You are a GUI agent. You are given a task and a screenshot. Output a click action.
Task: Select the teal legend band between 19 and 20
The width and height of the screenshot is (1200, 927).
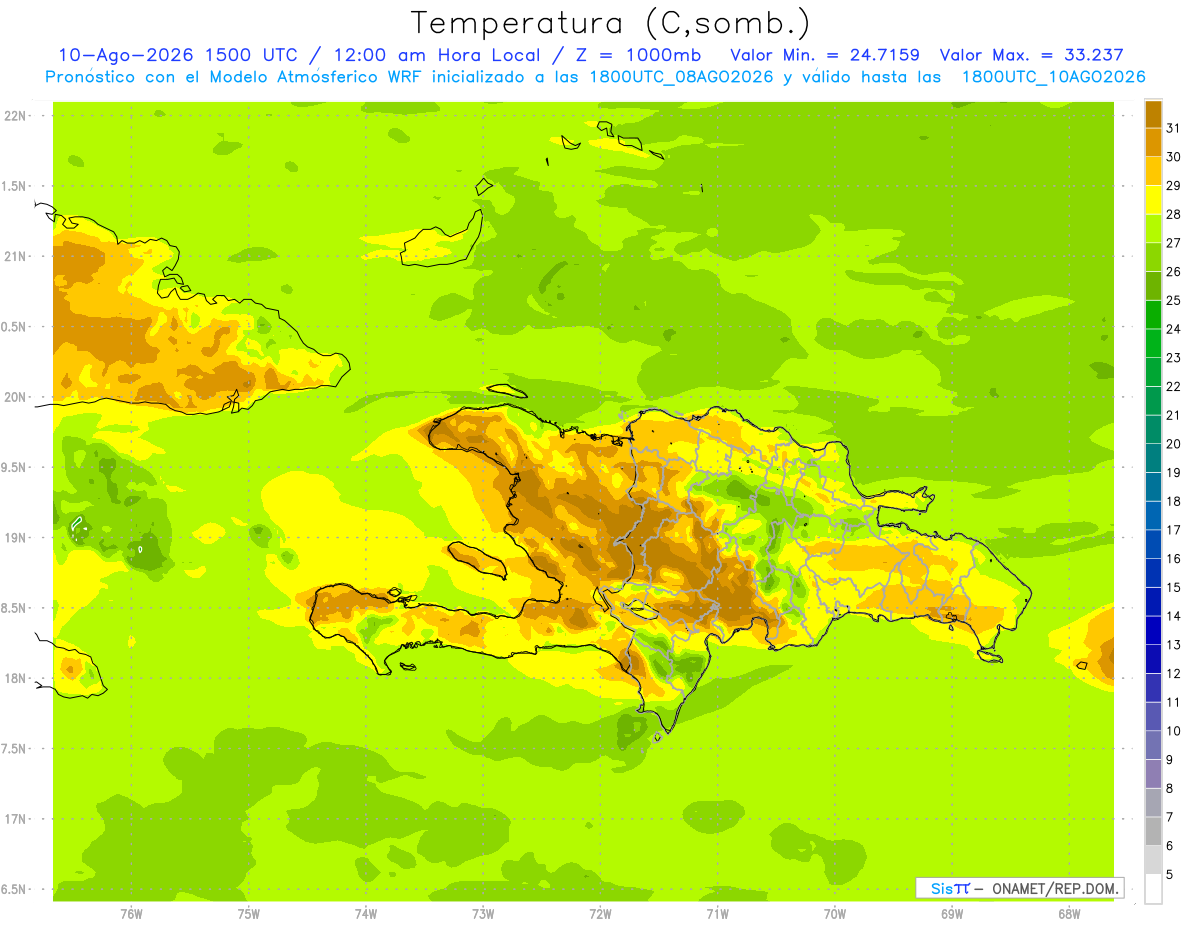click(x=1153, y=458)
